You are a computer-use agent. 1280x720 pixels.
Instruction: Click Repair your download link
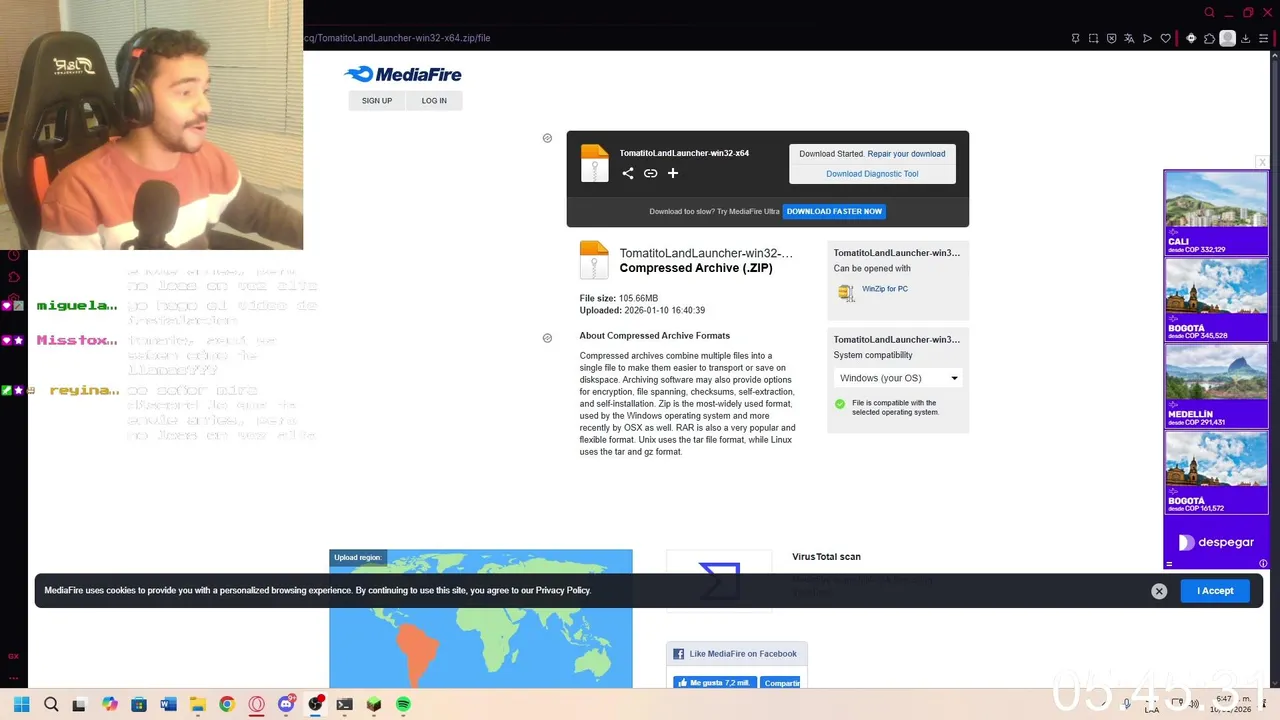coord(906,154)
